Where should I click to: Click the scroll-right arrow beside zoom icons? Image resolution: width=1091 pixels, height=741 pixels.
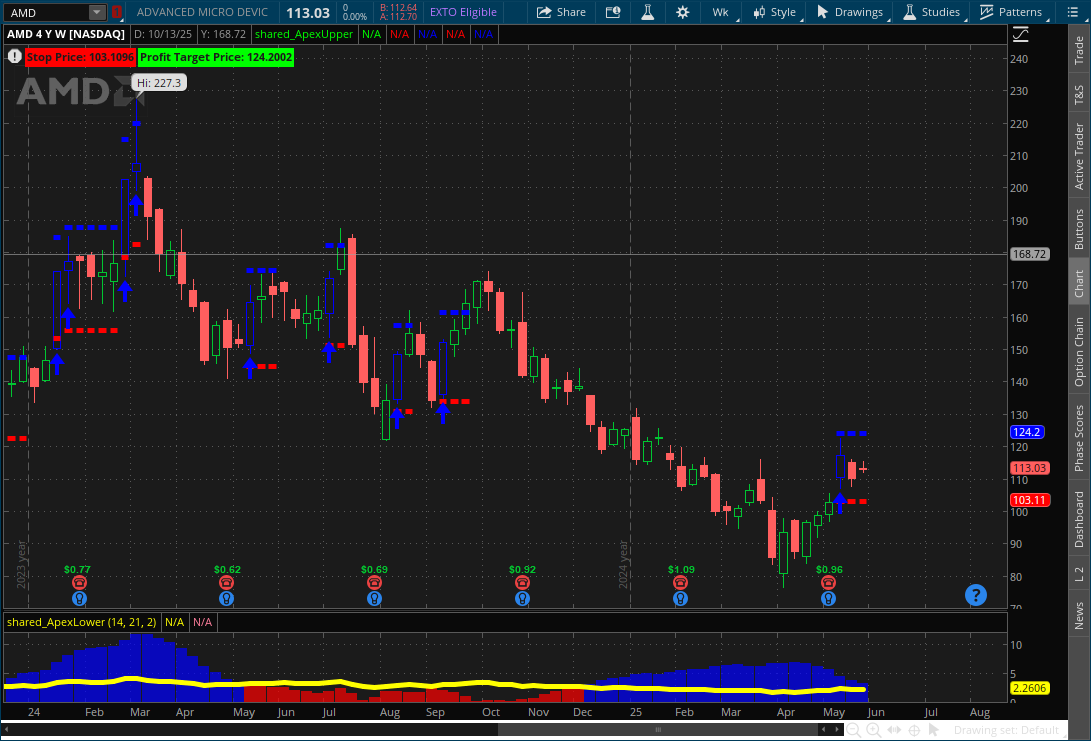(837, 730)
